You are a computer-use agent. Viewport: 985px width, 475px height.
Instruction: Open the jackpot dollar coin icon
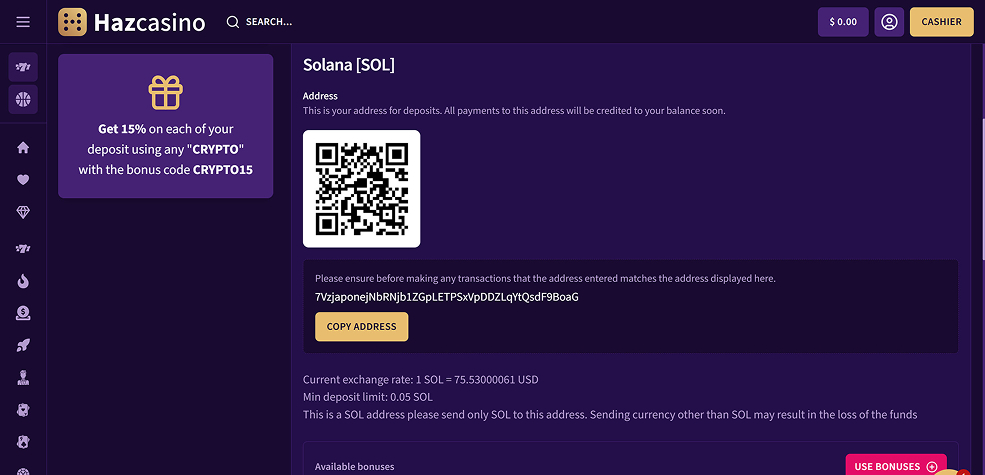[x=23, y=313]
